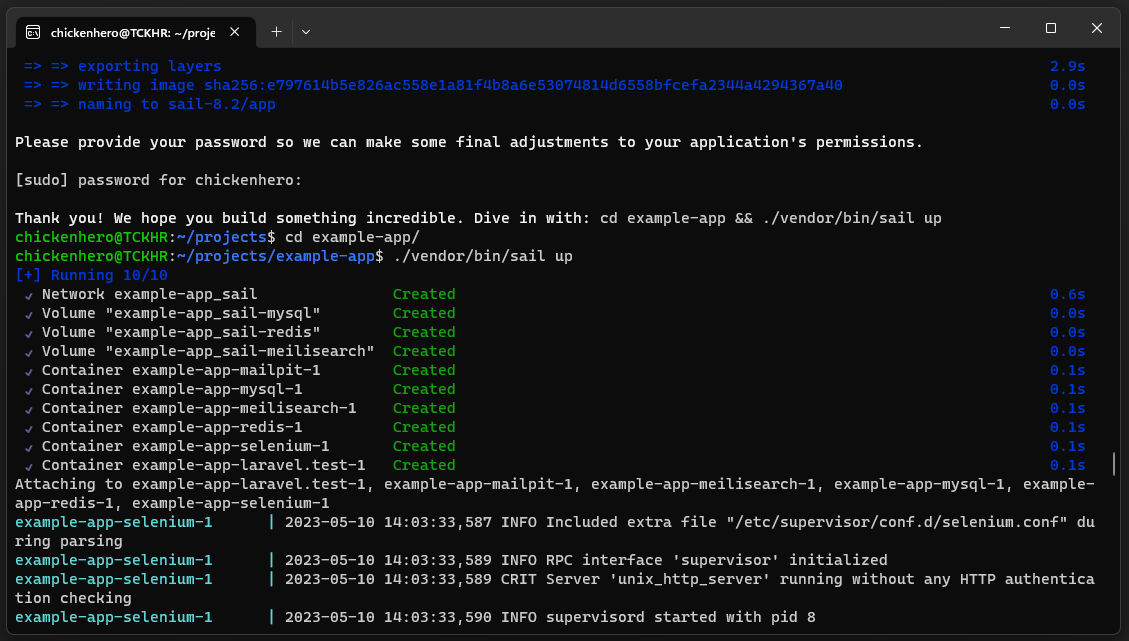The height and width of the screenshot is (641, 1129).
Task: Click the checkmark beside Volume example-app-sail-meilisearch
Action: (x=28, y=351)
